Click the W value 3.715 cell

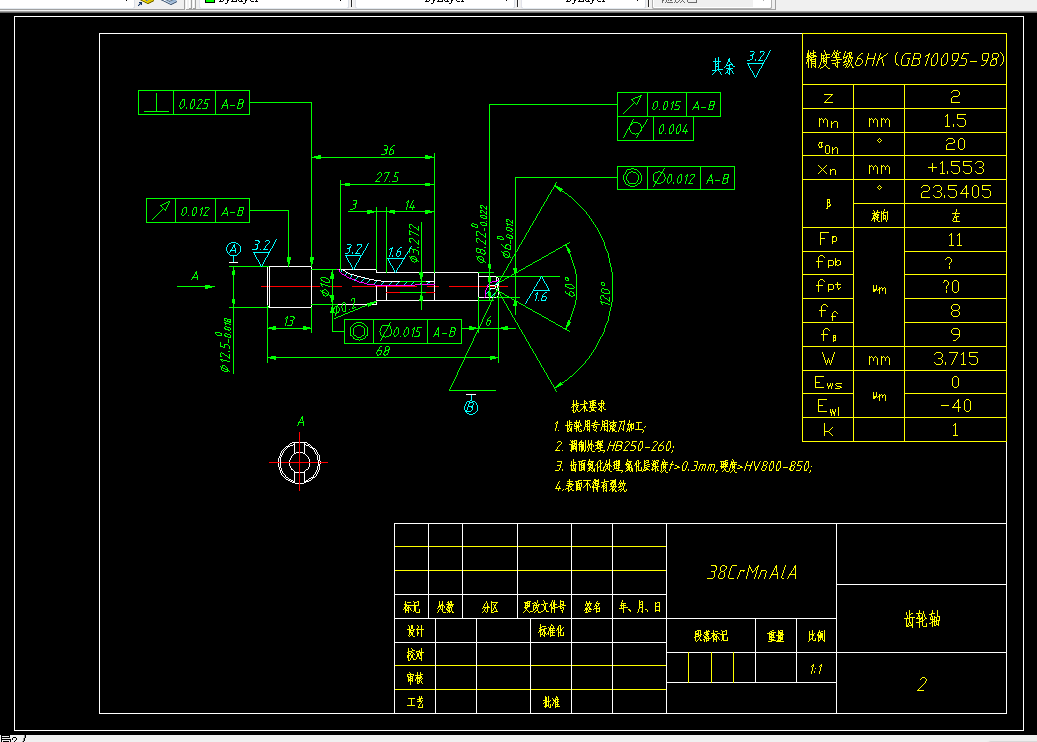coord(955,358)
